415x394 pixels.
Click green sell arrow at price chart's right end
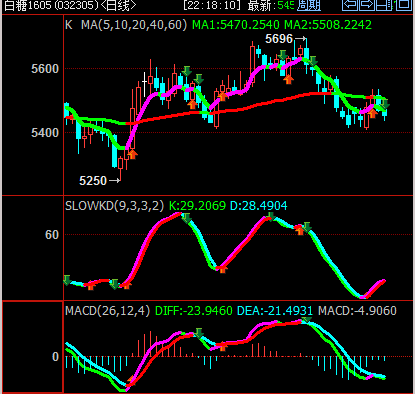tap(385, 104)
